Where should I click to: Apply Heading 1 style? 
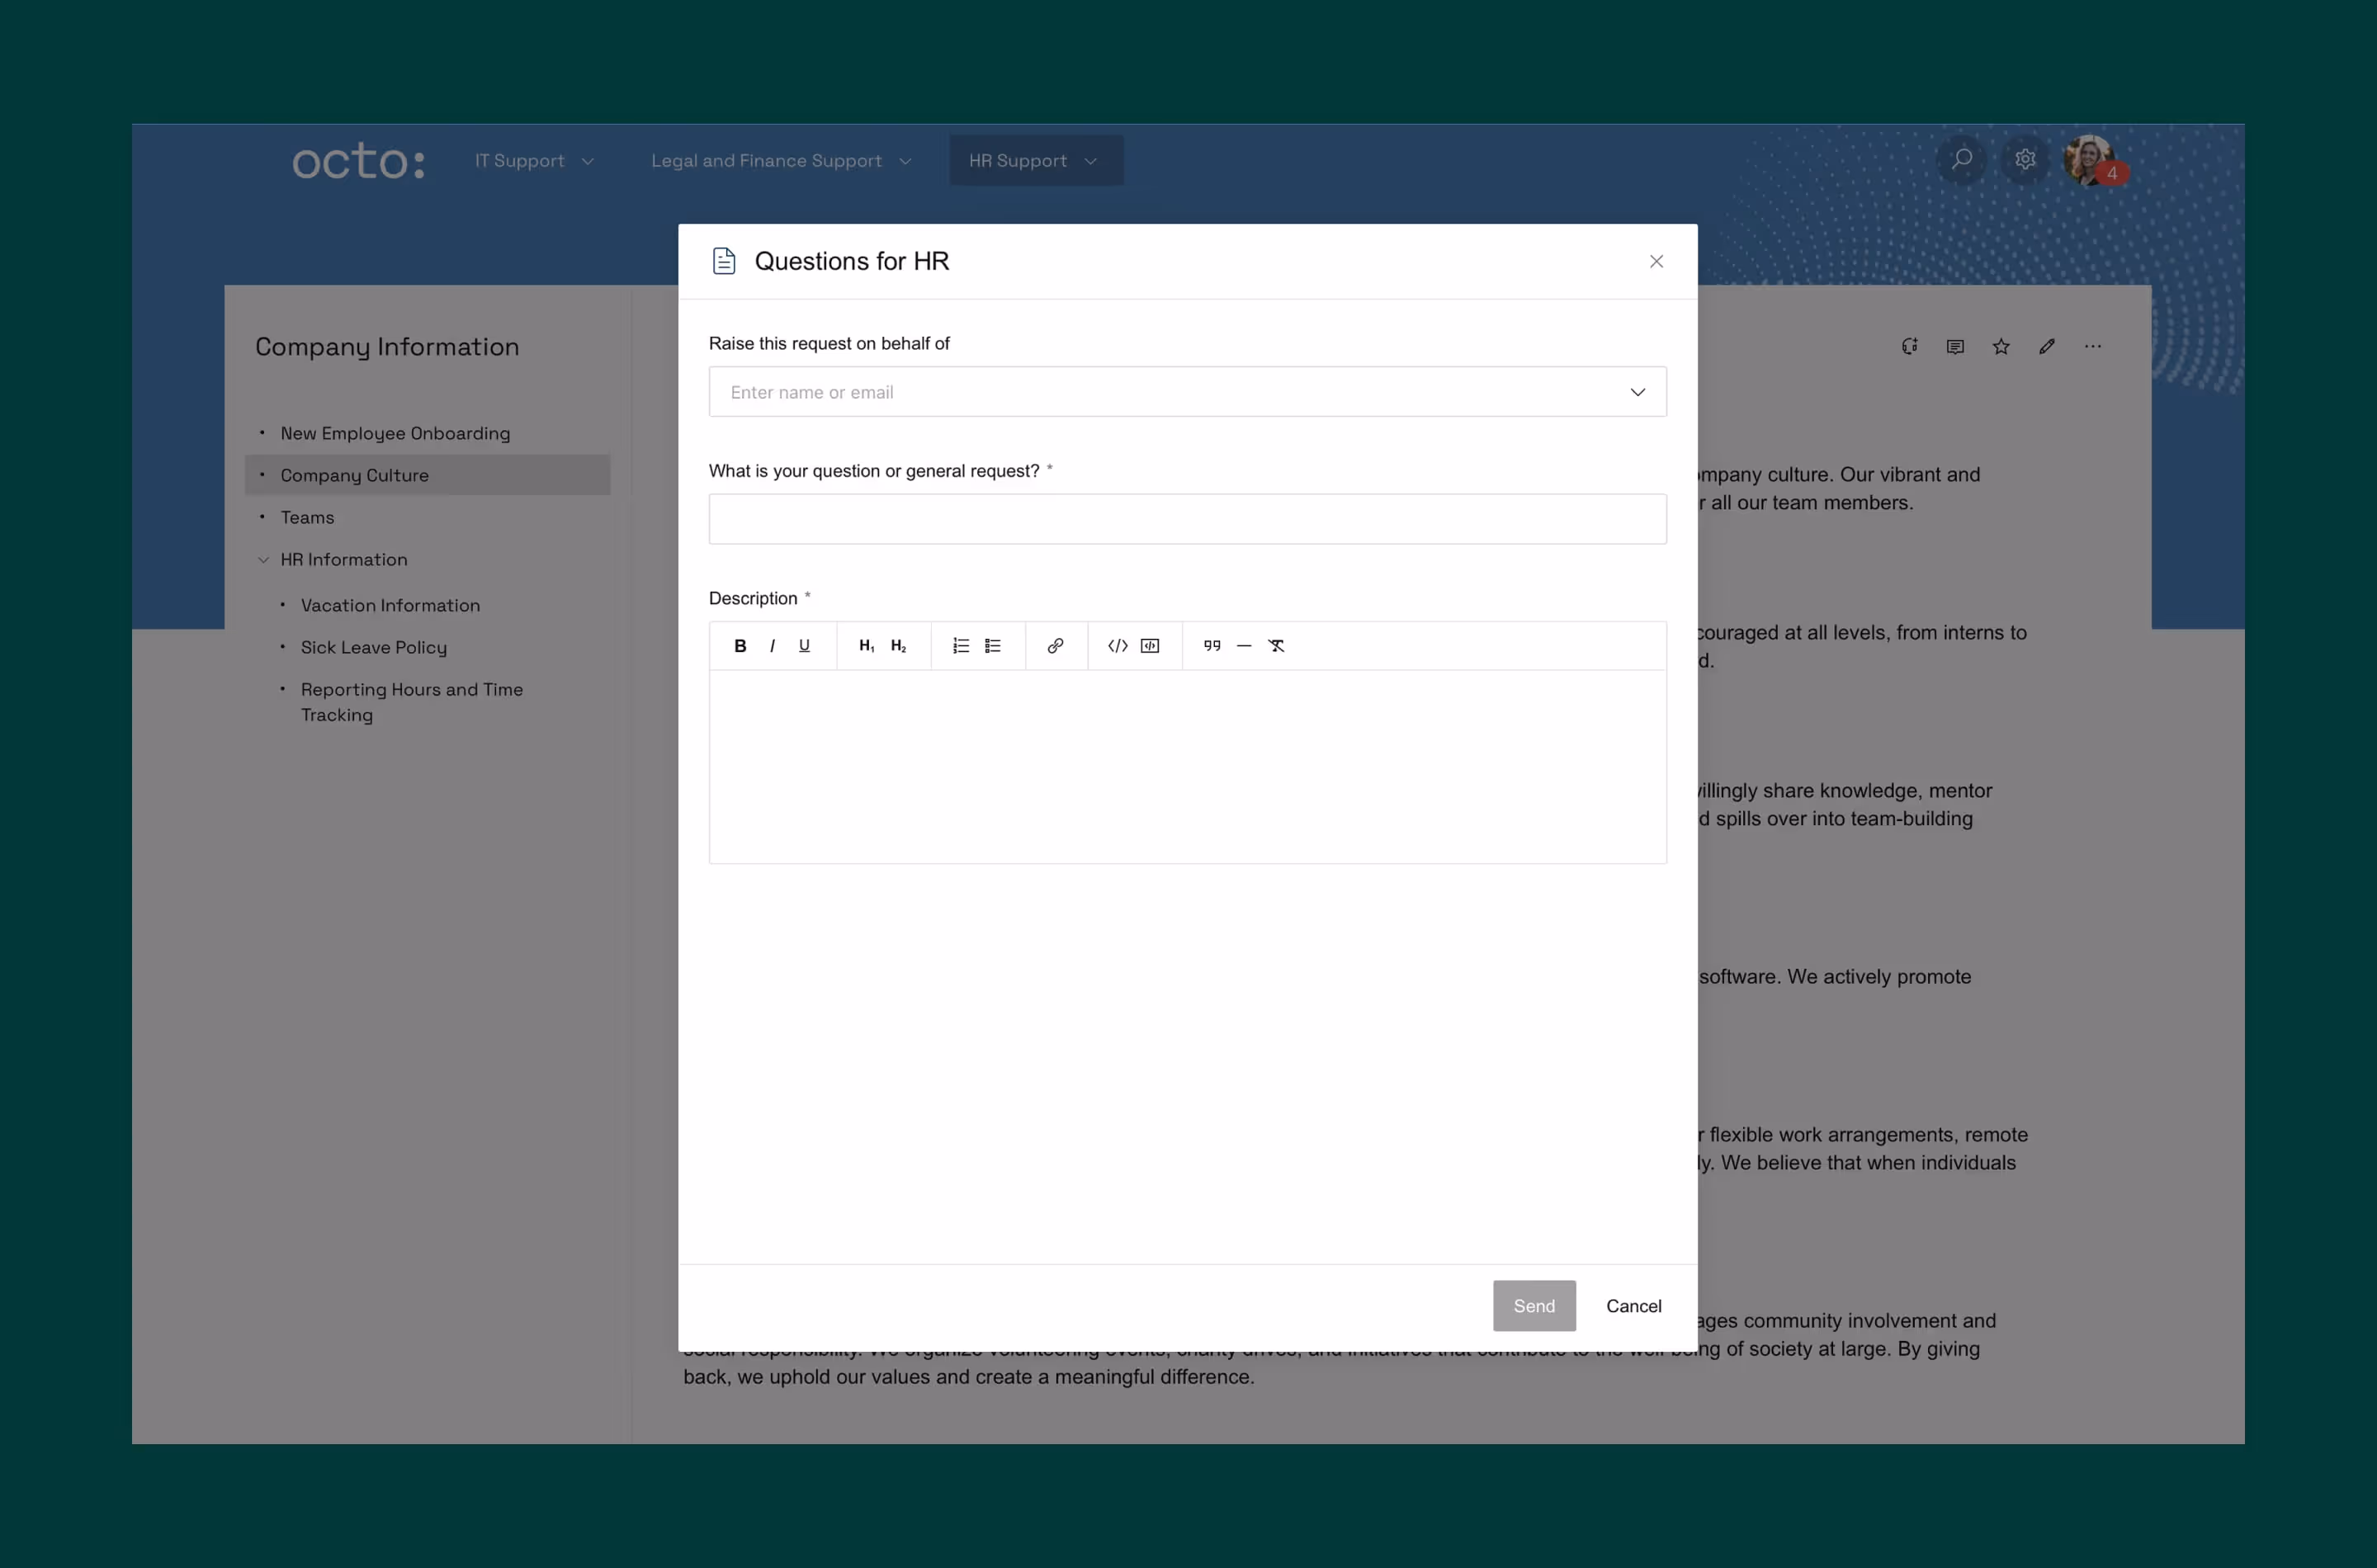pyautogui.click(x=866, y=646)
